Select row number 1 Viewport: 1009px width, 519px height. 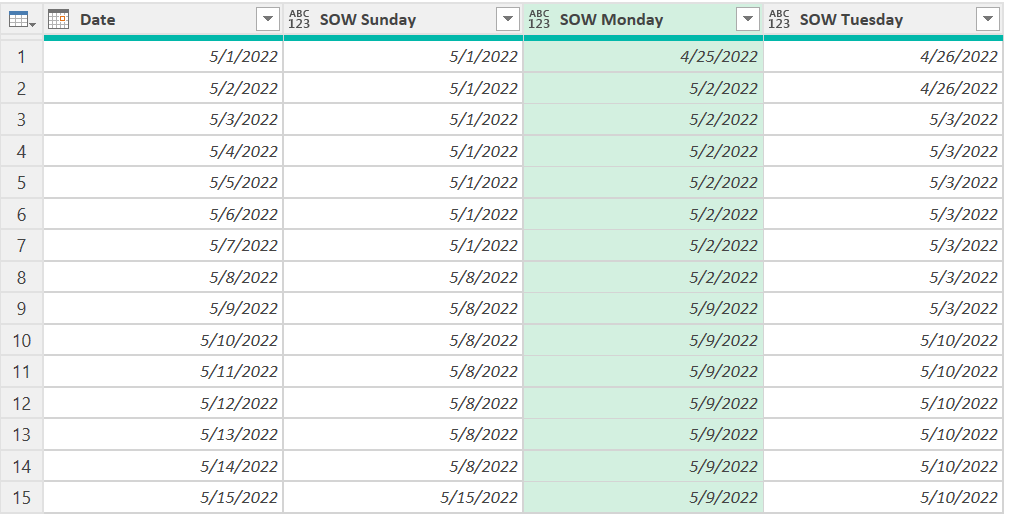click(x=21, y=57)
